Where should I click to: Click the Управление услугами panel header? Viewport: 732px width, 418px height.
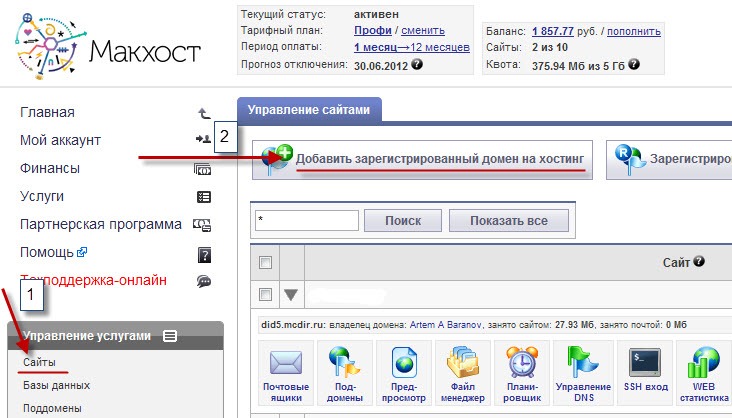point(116,336)
